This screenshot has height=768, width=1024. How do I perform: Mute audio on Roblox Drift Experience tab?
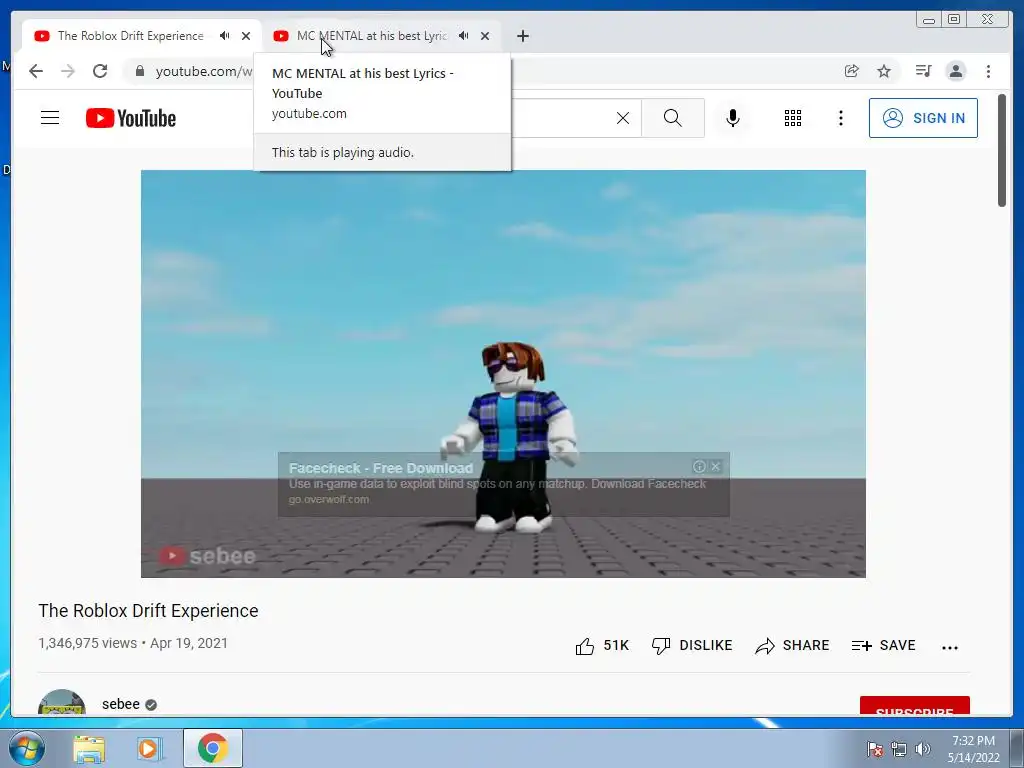[225, 36]
